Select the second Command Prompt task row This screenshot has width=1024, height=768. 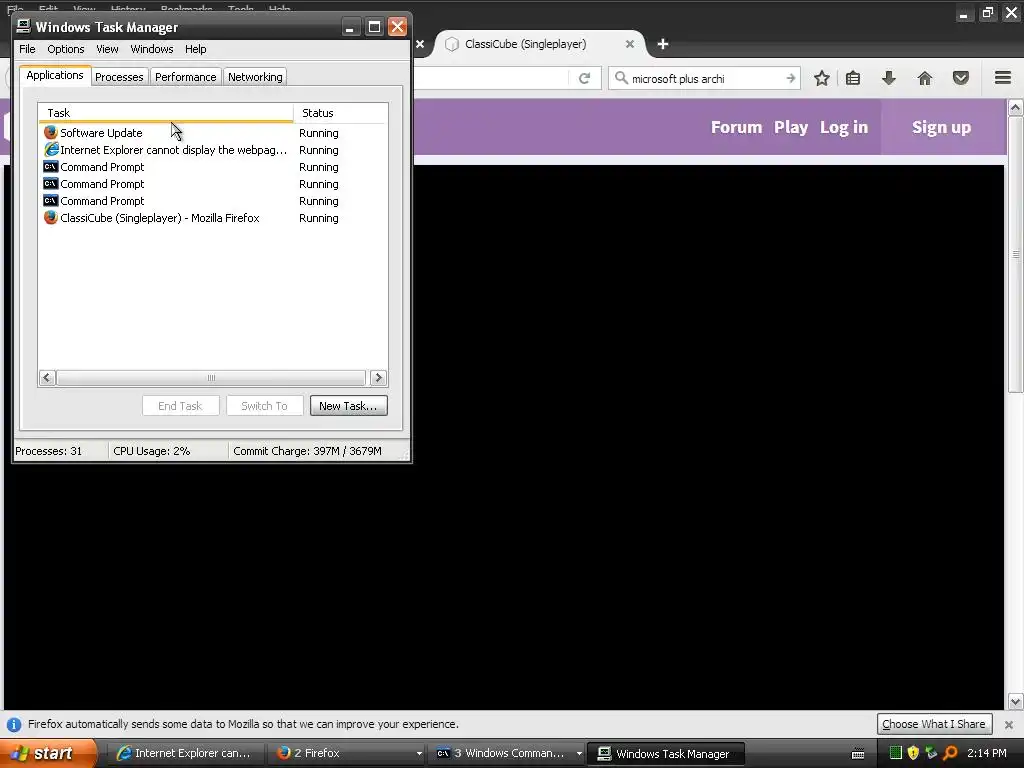[x=212, y=184]
